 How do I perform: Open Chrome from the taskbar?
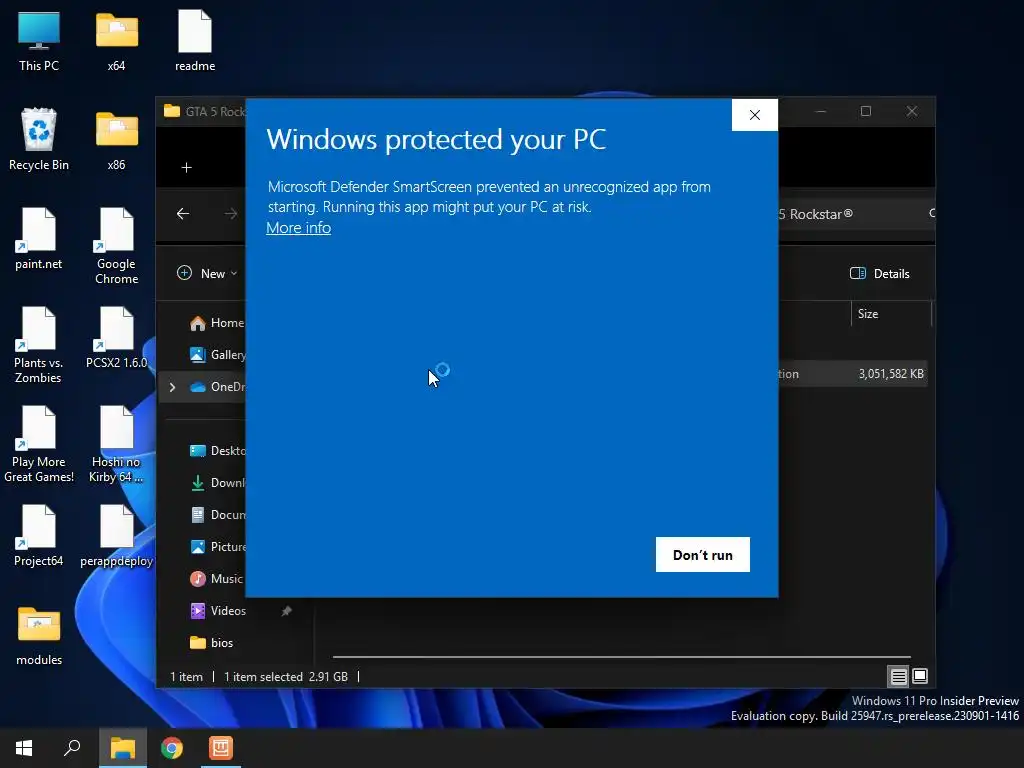pyautogui.click(x=172, y=748)
